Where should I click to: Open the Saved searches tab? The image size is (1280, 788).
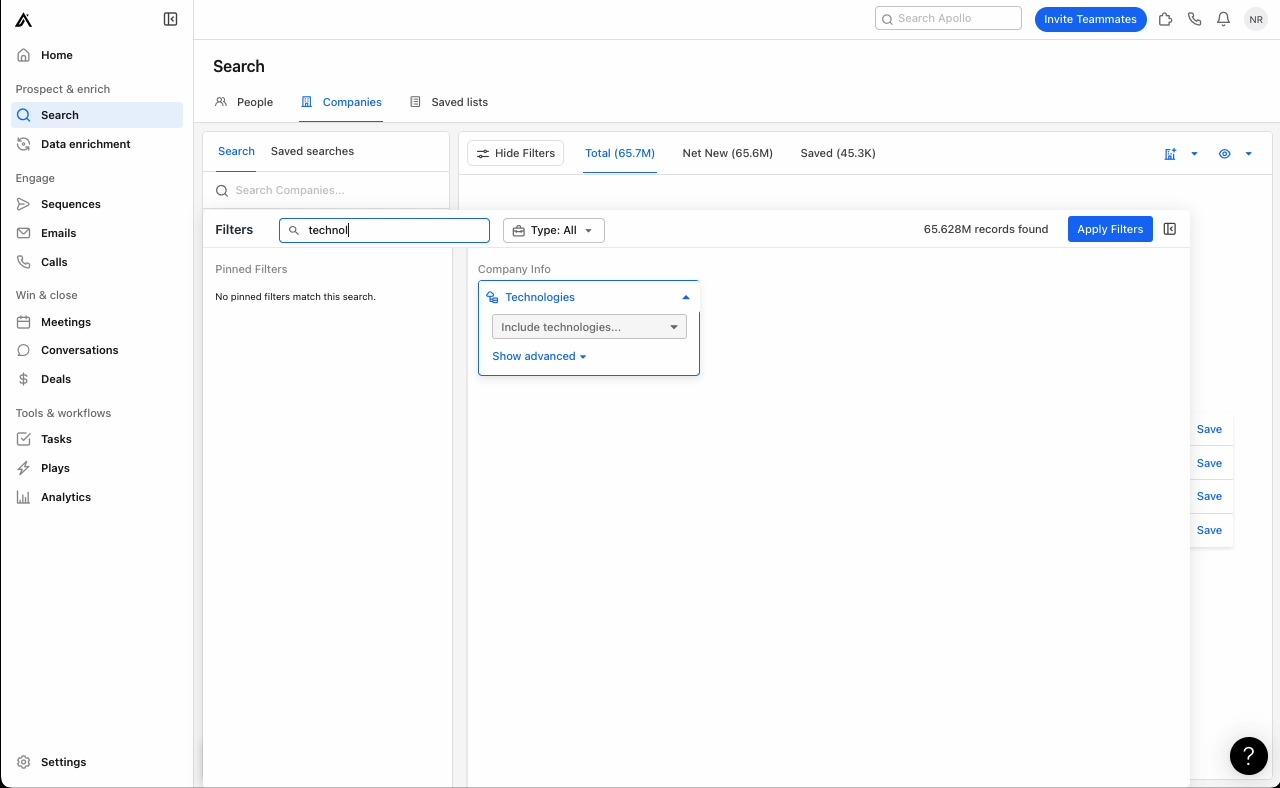click(312, 151)
